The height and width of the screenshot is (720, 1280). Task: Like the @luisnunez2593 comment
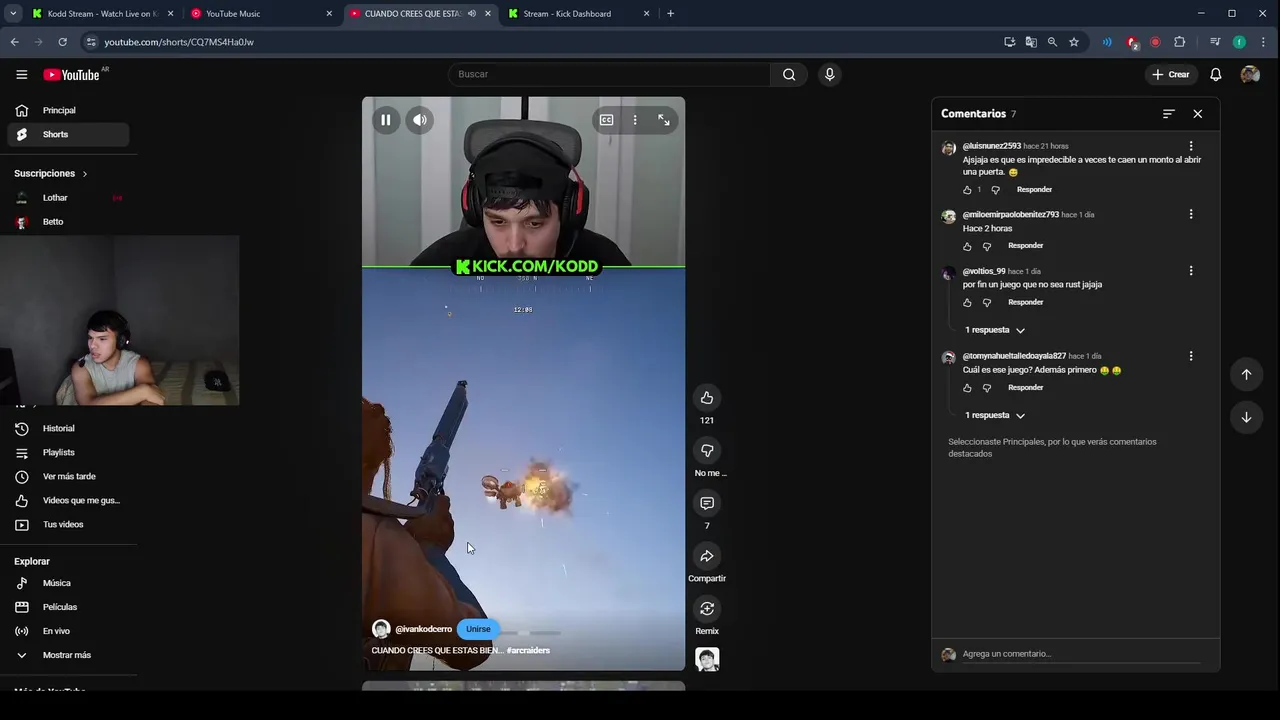coord(967,190)
